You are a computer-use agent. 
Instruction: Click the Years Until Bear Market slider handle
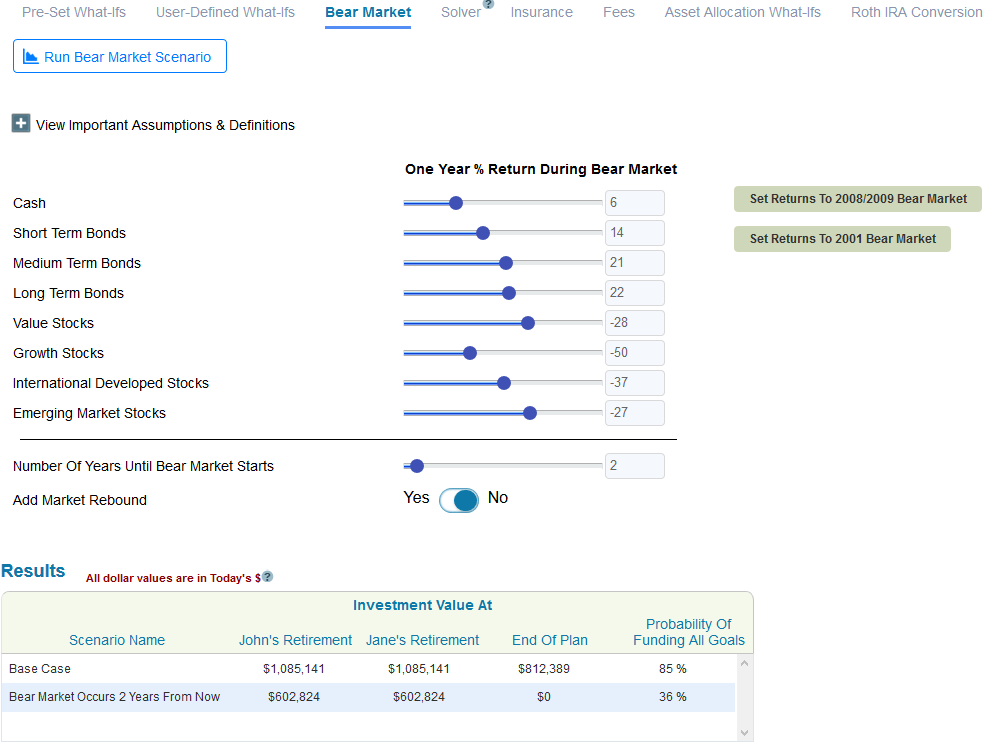417,466
